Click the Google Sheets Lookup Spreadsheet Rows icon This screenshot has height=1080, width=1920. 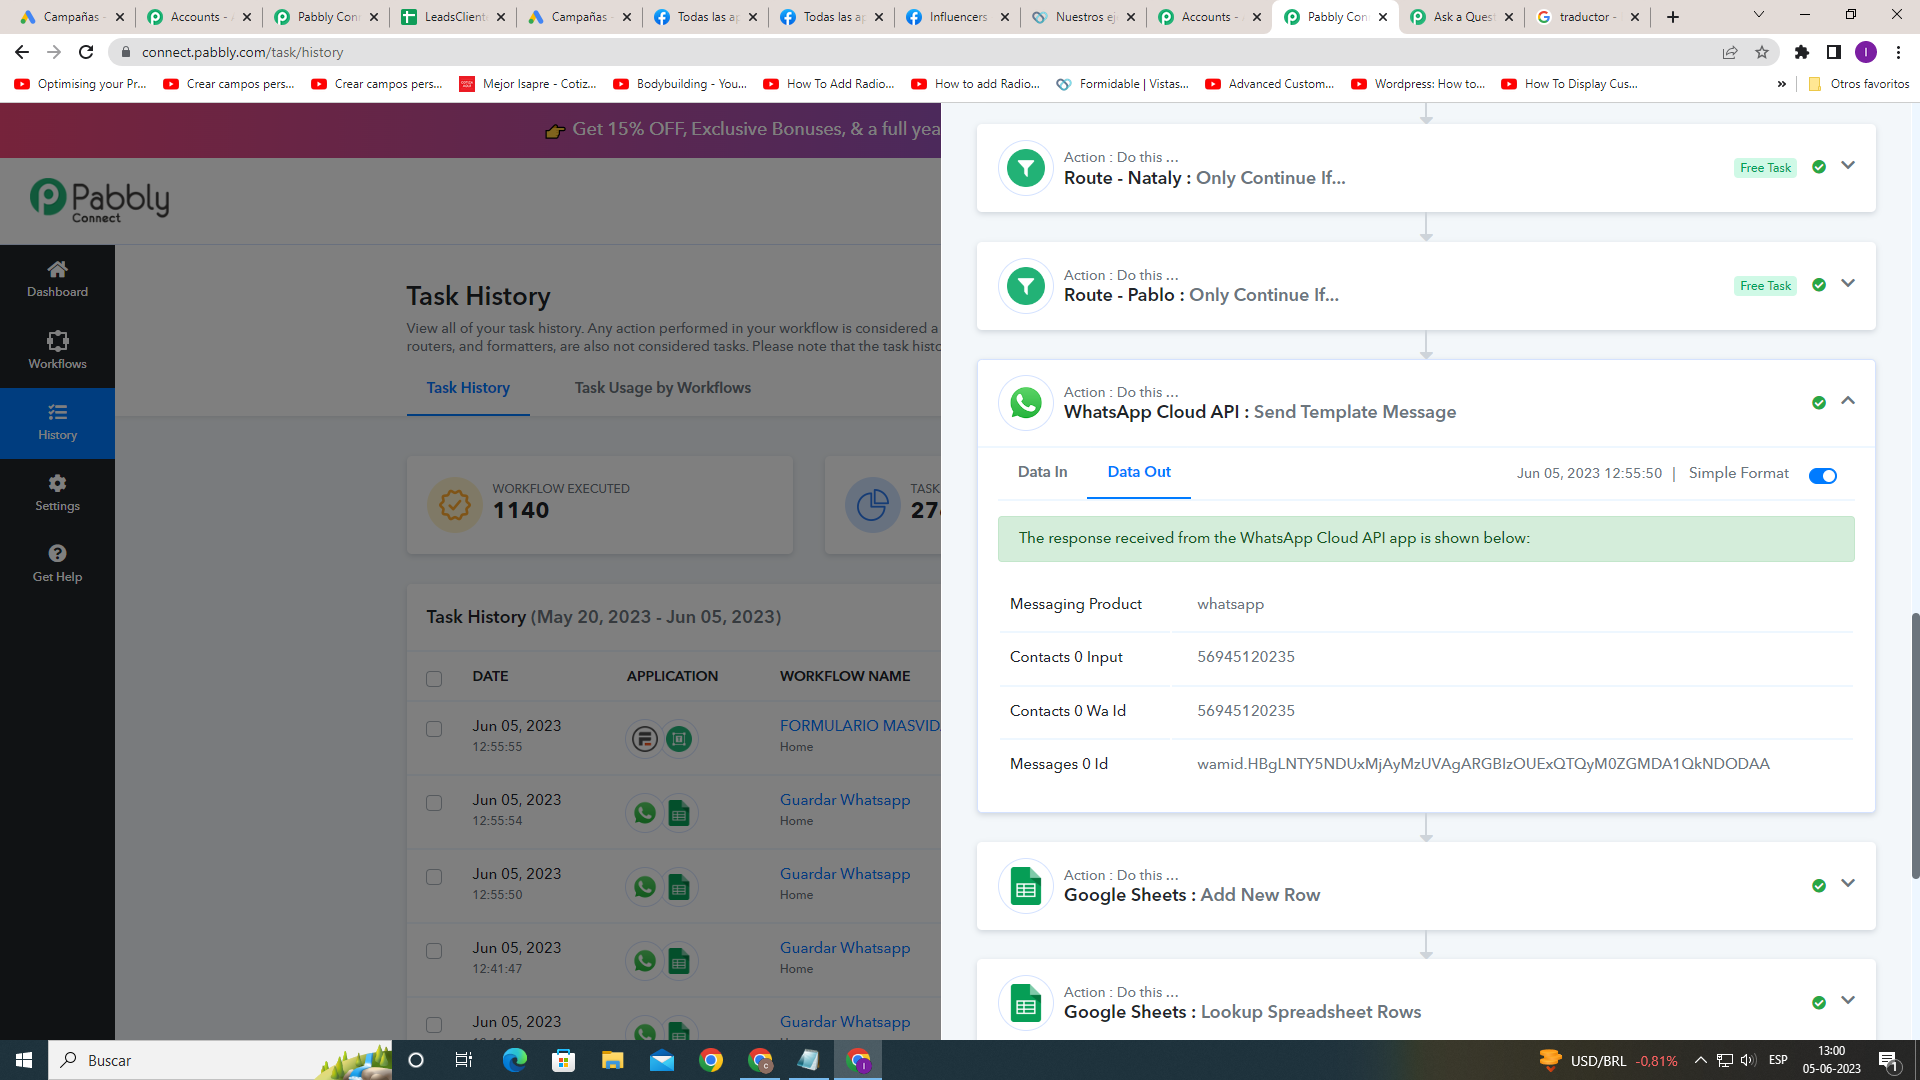(1026, 1003)
